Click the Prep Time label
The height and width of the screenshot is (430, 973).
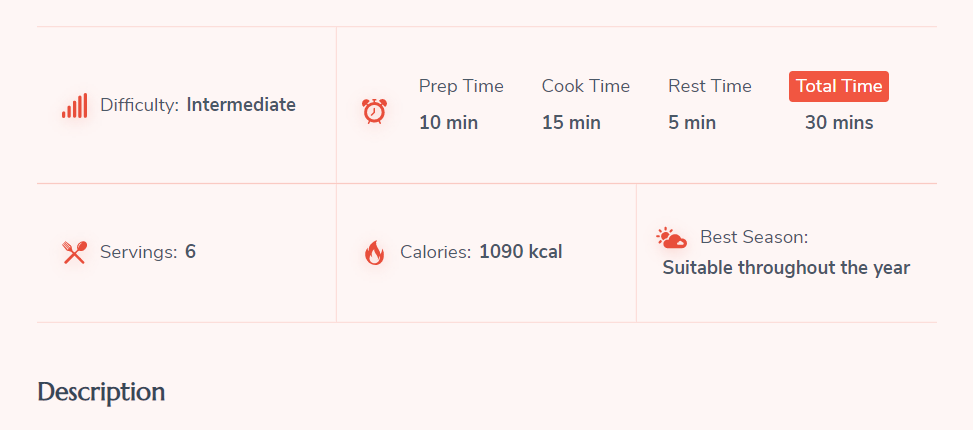[461, 86]
